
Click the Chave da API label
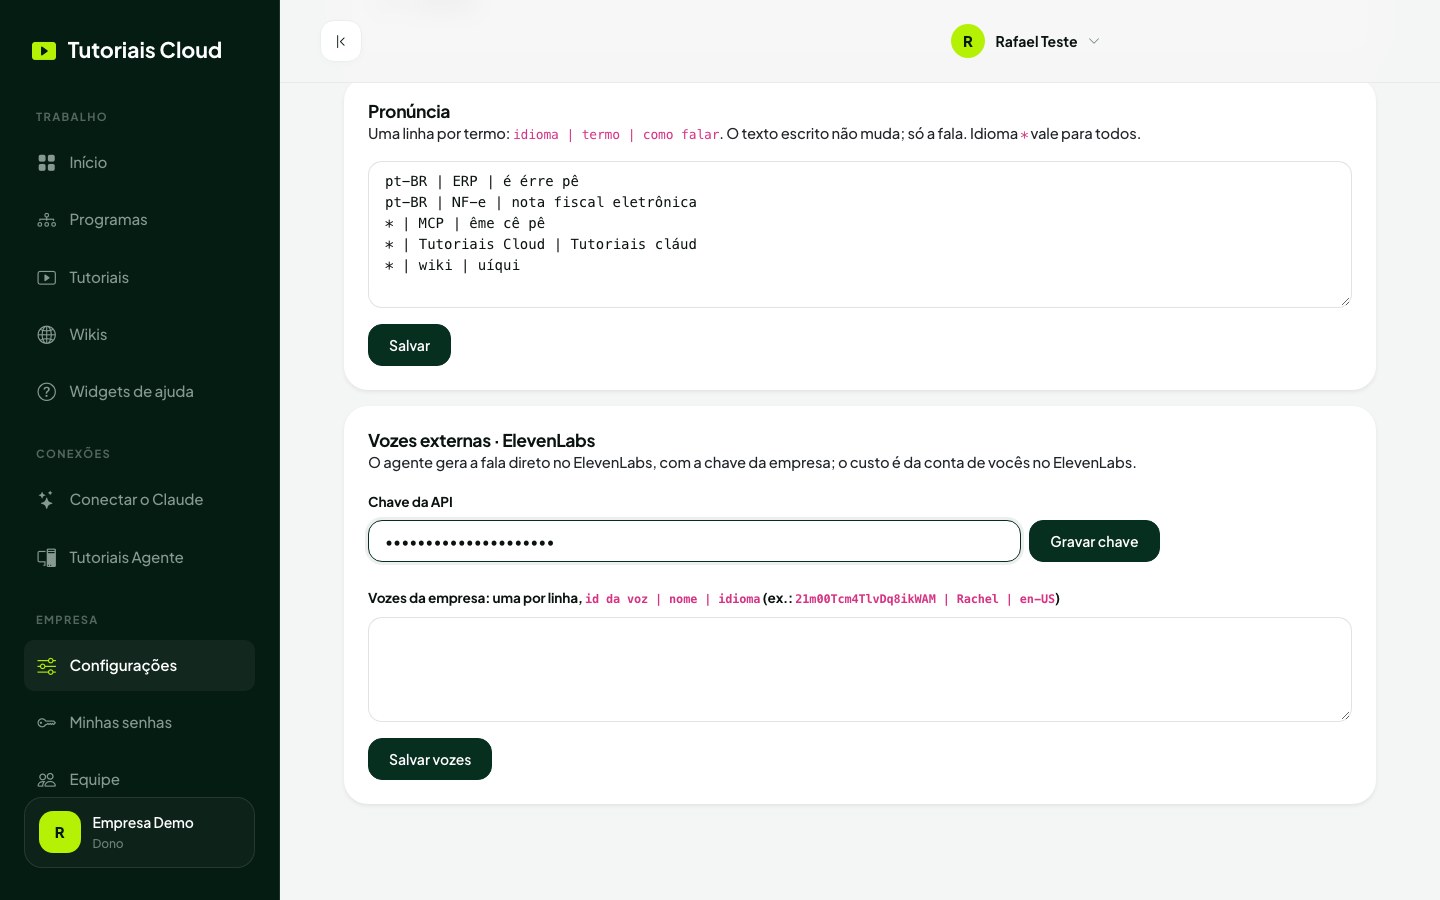point(410,502)
